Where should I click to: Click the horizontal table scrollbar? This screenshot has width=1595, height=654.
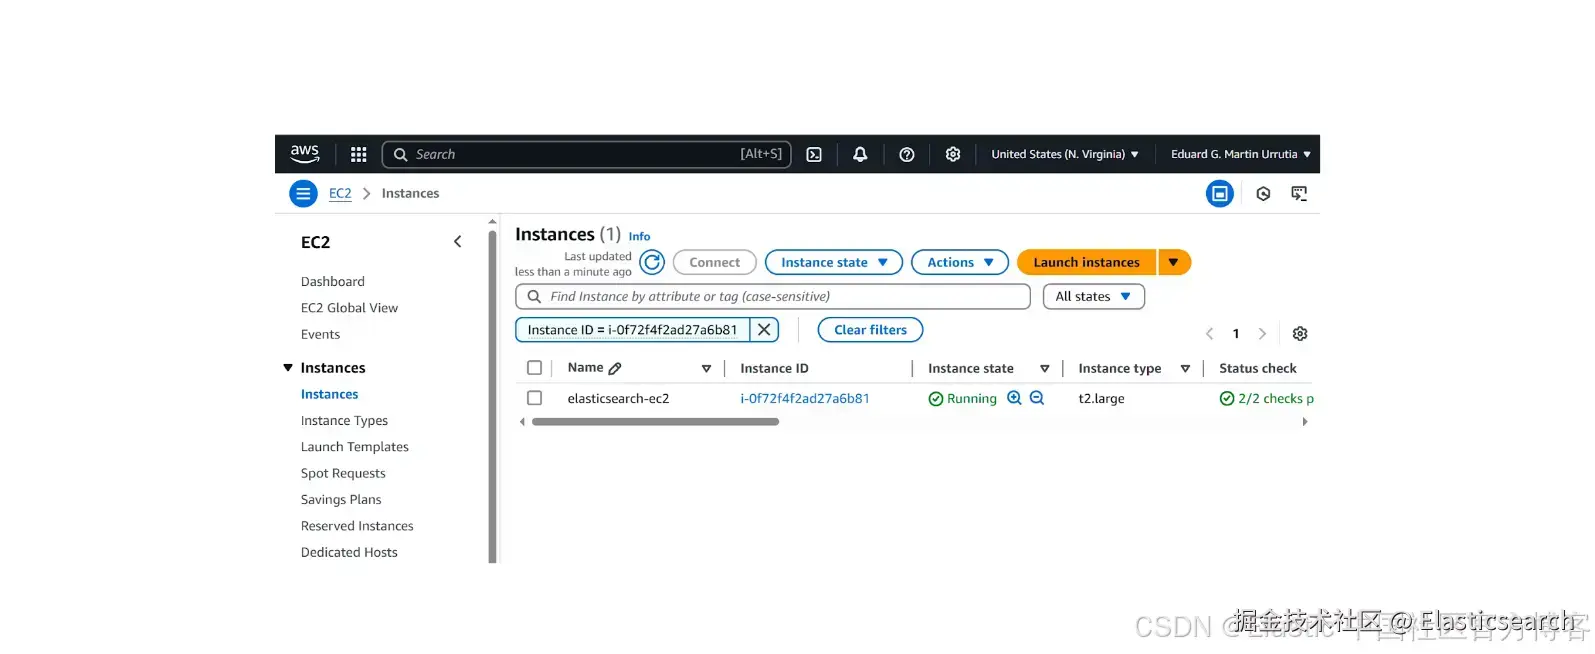(x=655, y=422)
